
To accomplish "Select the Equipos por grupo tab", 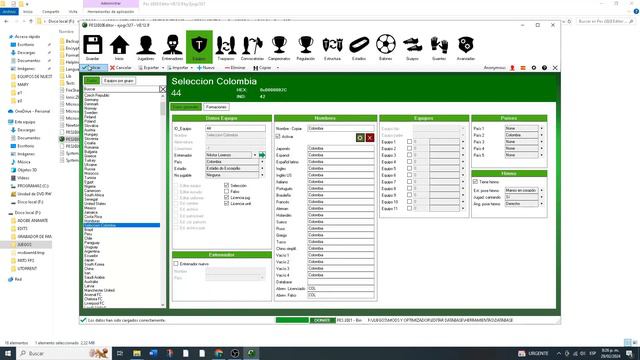I will click(x=119, y=81).
